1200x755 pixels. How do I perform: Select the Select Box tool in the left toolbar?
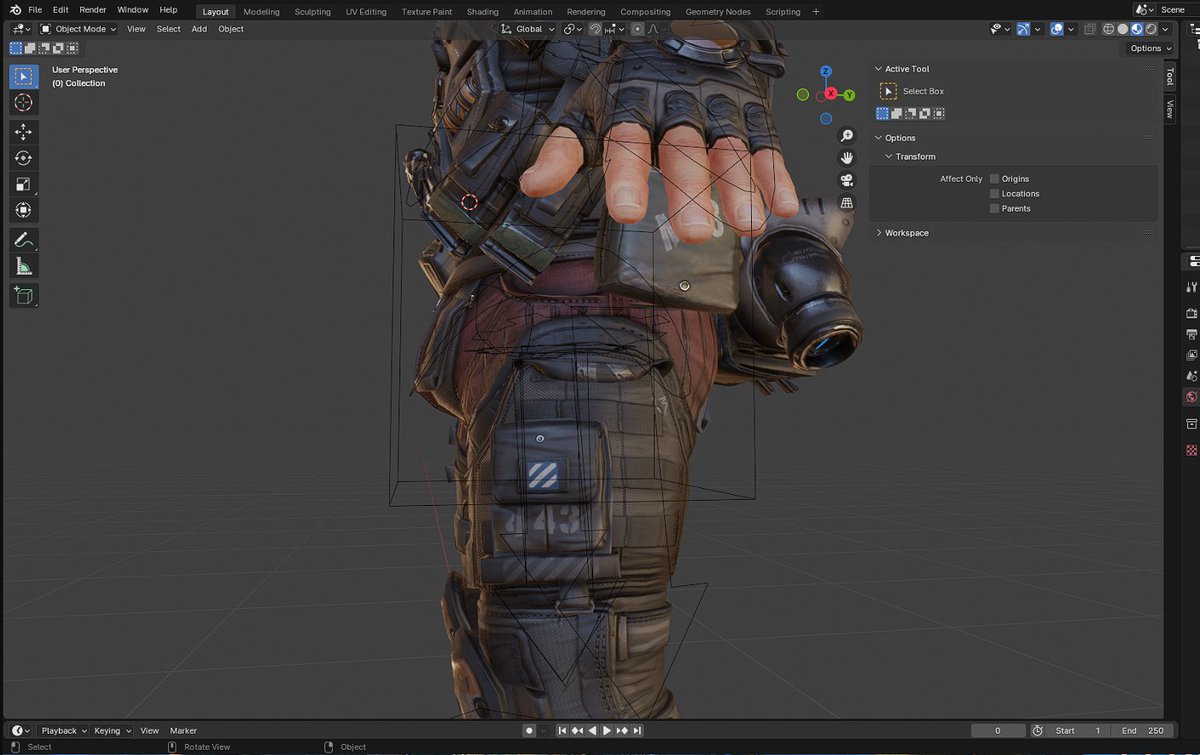pos(24,76)
